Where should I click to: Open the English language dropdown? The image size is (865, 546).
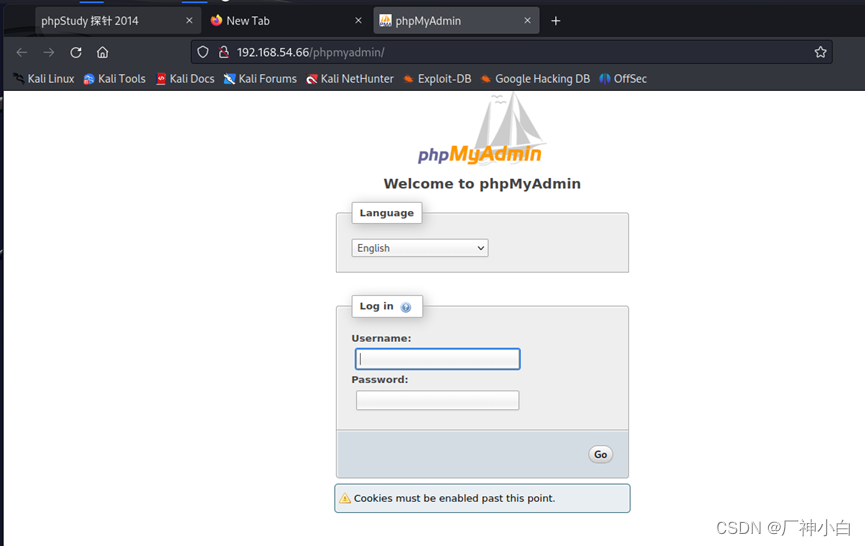[x=420, y=248]
